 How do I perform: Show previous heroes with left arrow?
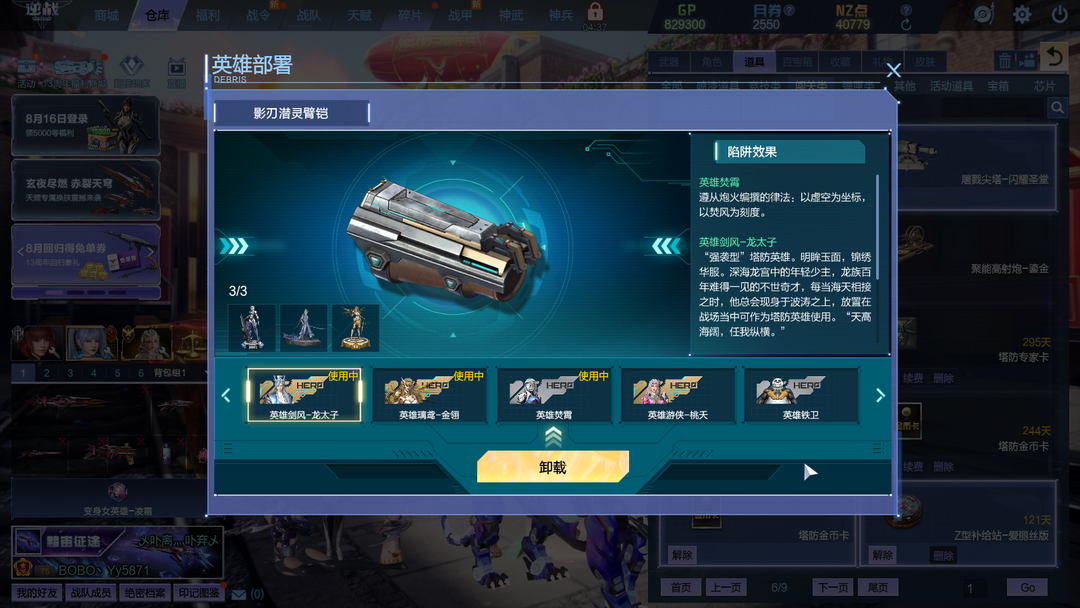tap(226, 395)
